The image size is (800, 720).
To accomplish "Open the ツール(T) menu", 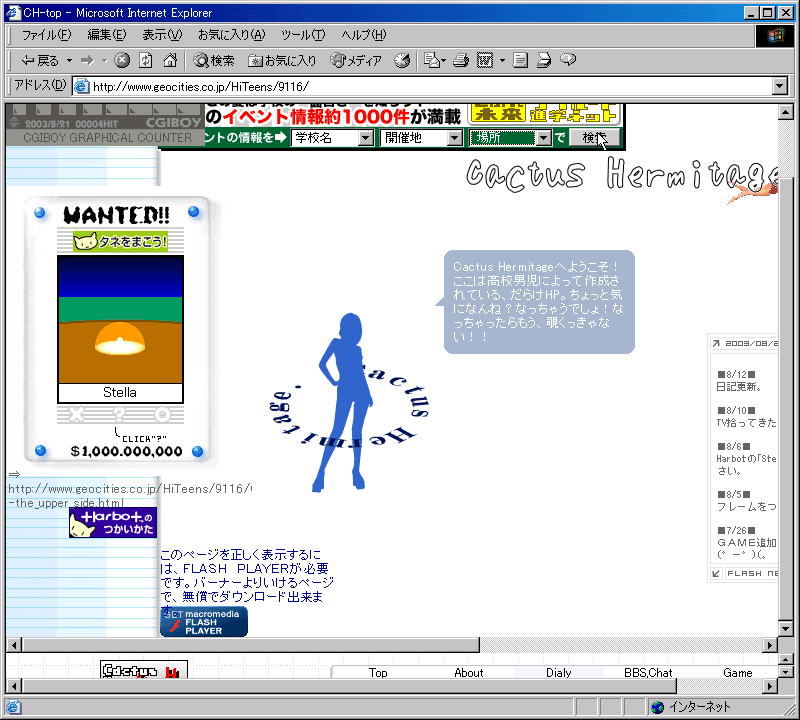I will 303,35.
